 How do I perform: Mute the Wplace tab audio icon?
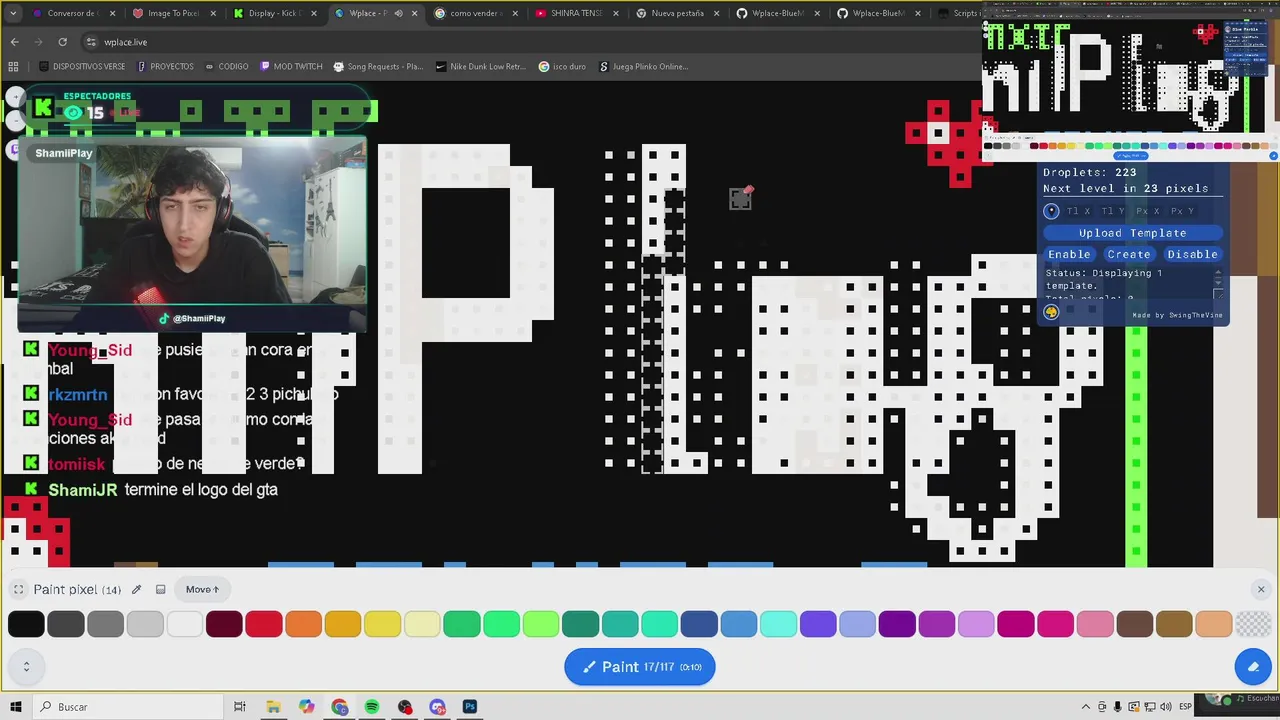pyautogui.click(x=398, y=13)
